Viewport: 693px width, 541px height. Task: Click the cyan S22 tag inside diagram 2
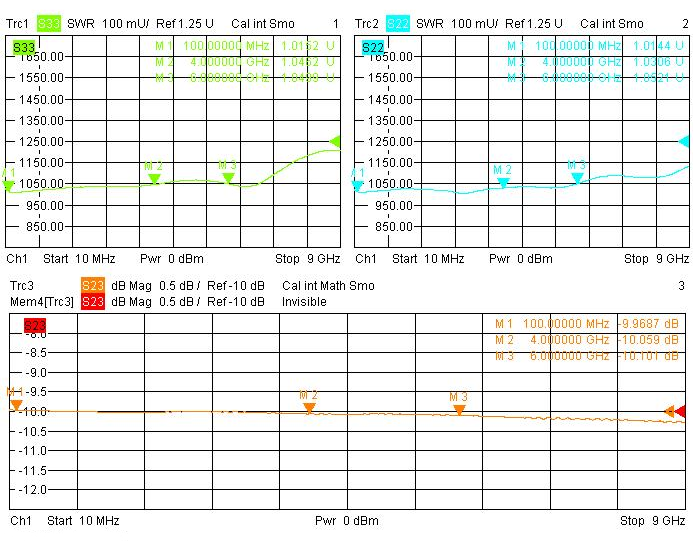point(373,47)
